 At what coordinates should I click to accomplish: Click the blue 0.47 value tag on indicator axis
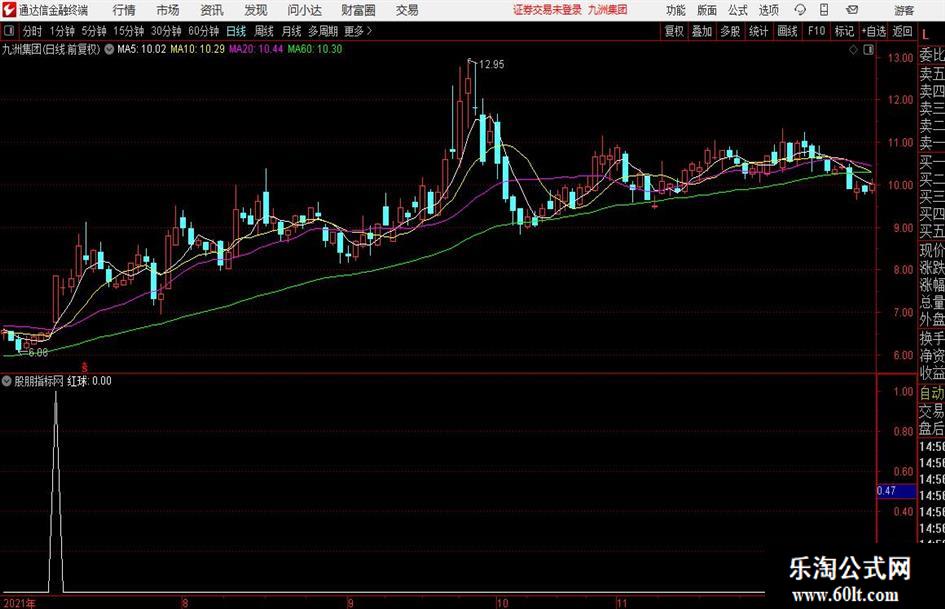pyautogui.click(x=896, y=491)
